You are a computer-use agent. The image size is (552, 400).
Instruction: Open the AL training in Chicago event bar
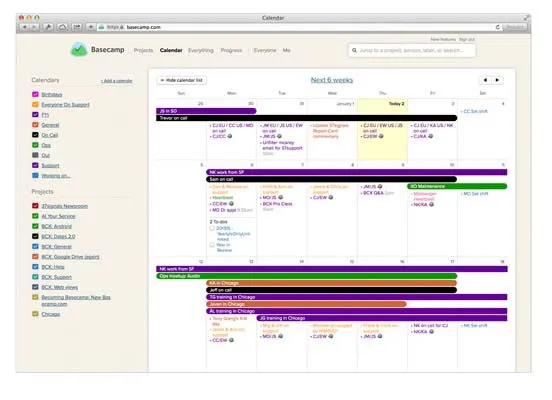pyautogui.click(x=357, y=311)
